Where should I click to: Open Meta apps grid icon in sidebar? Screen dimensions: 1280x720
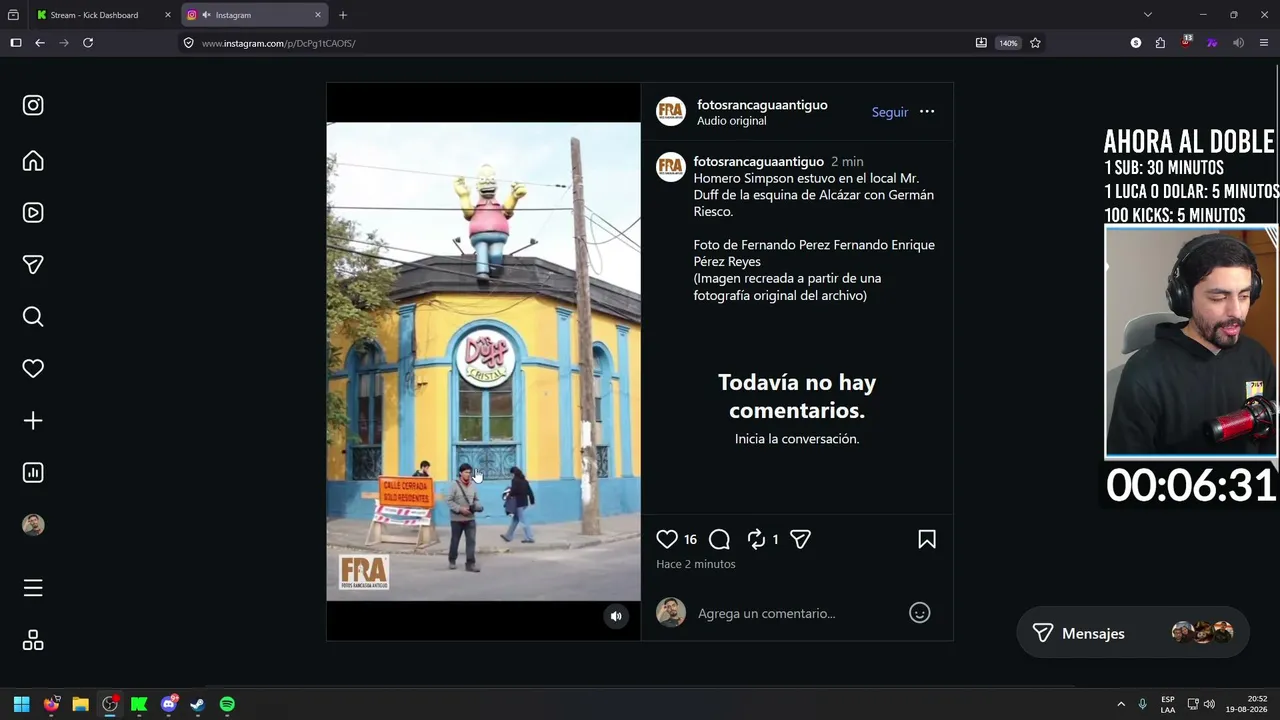point(33,640)
